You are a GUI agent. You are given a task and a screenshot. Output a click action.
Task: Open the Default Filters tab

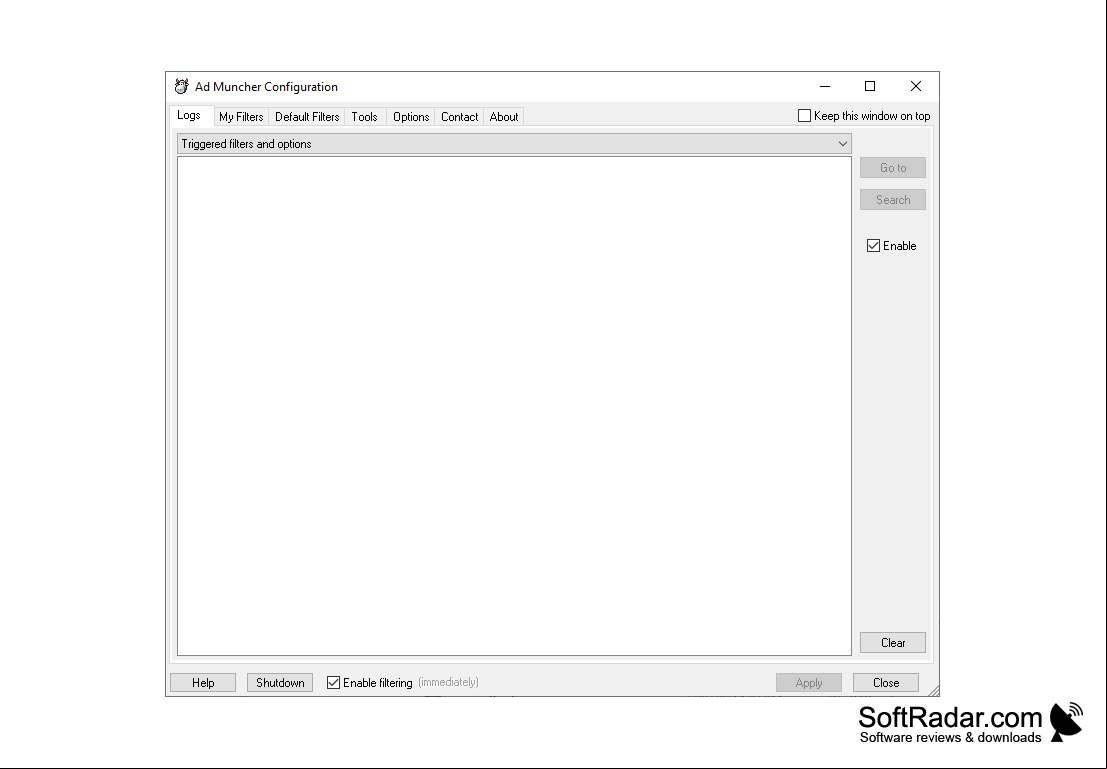307,117
